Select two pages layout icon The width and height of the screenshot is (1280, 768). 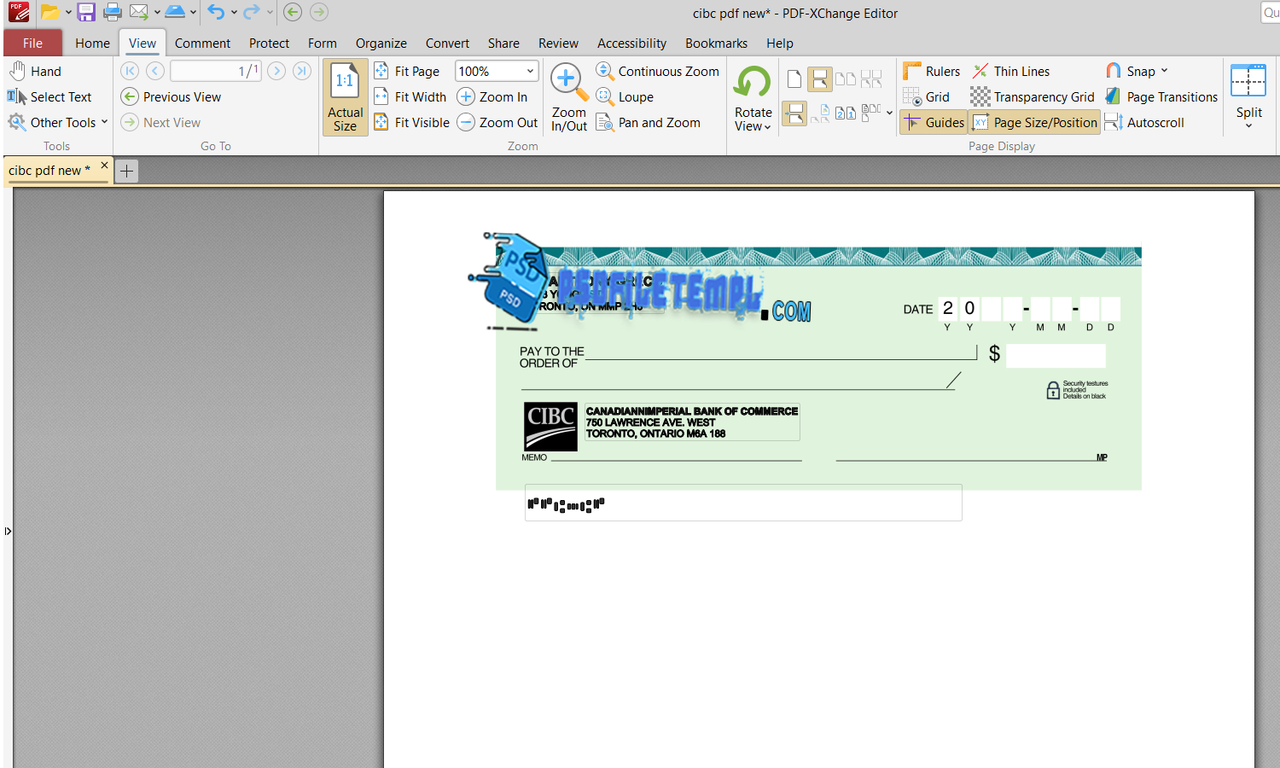click(x=845, y=80)
